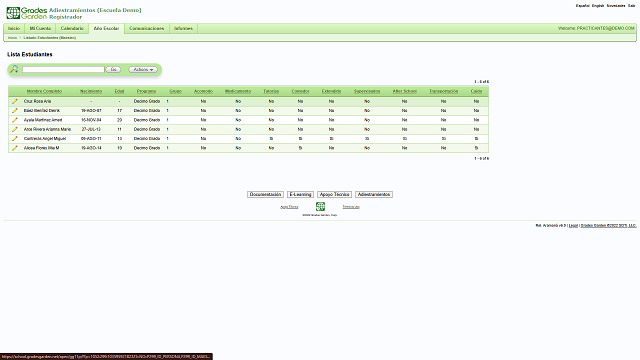Sort by Medicamento column header

point(238,91)
